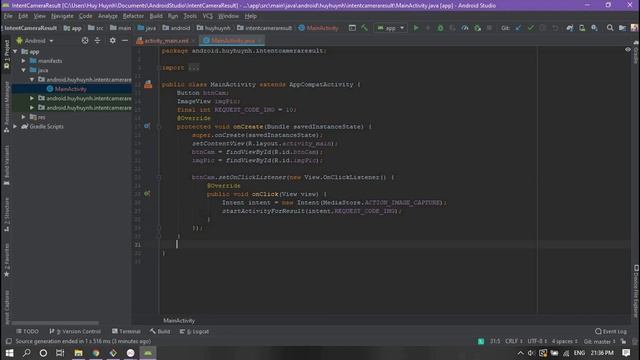Screen dimensions: 640x360
Task: Expand the manifests folder
Action: (x=24, y=60)
